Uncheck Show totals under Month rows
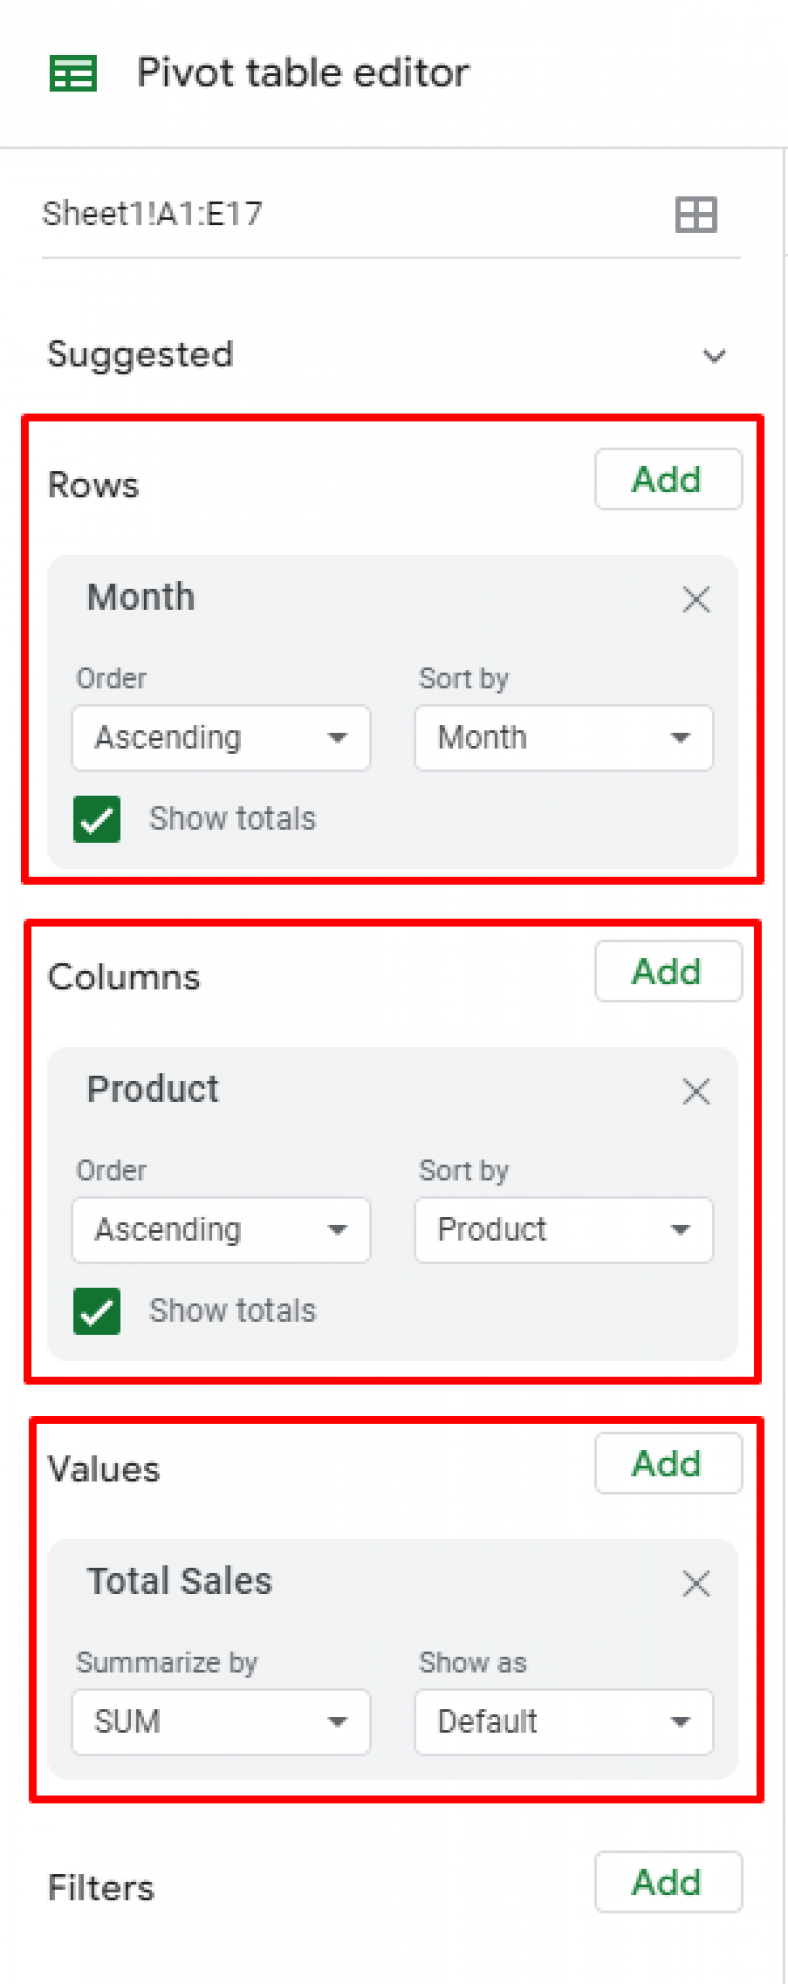 tap(96, 819)
